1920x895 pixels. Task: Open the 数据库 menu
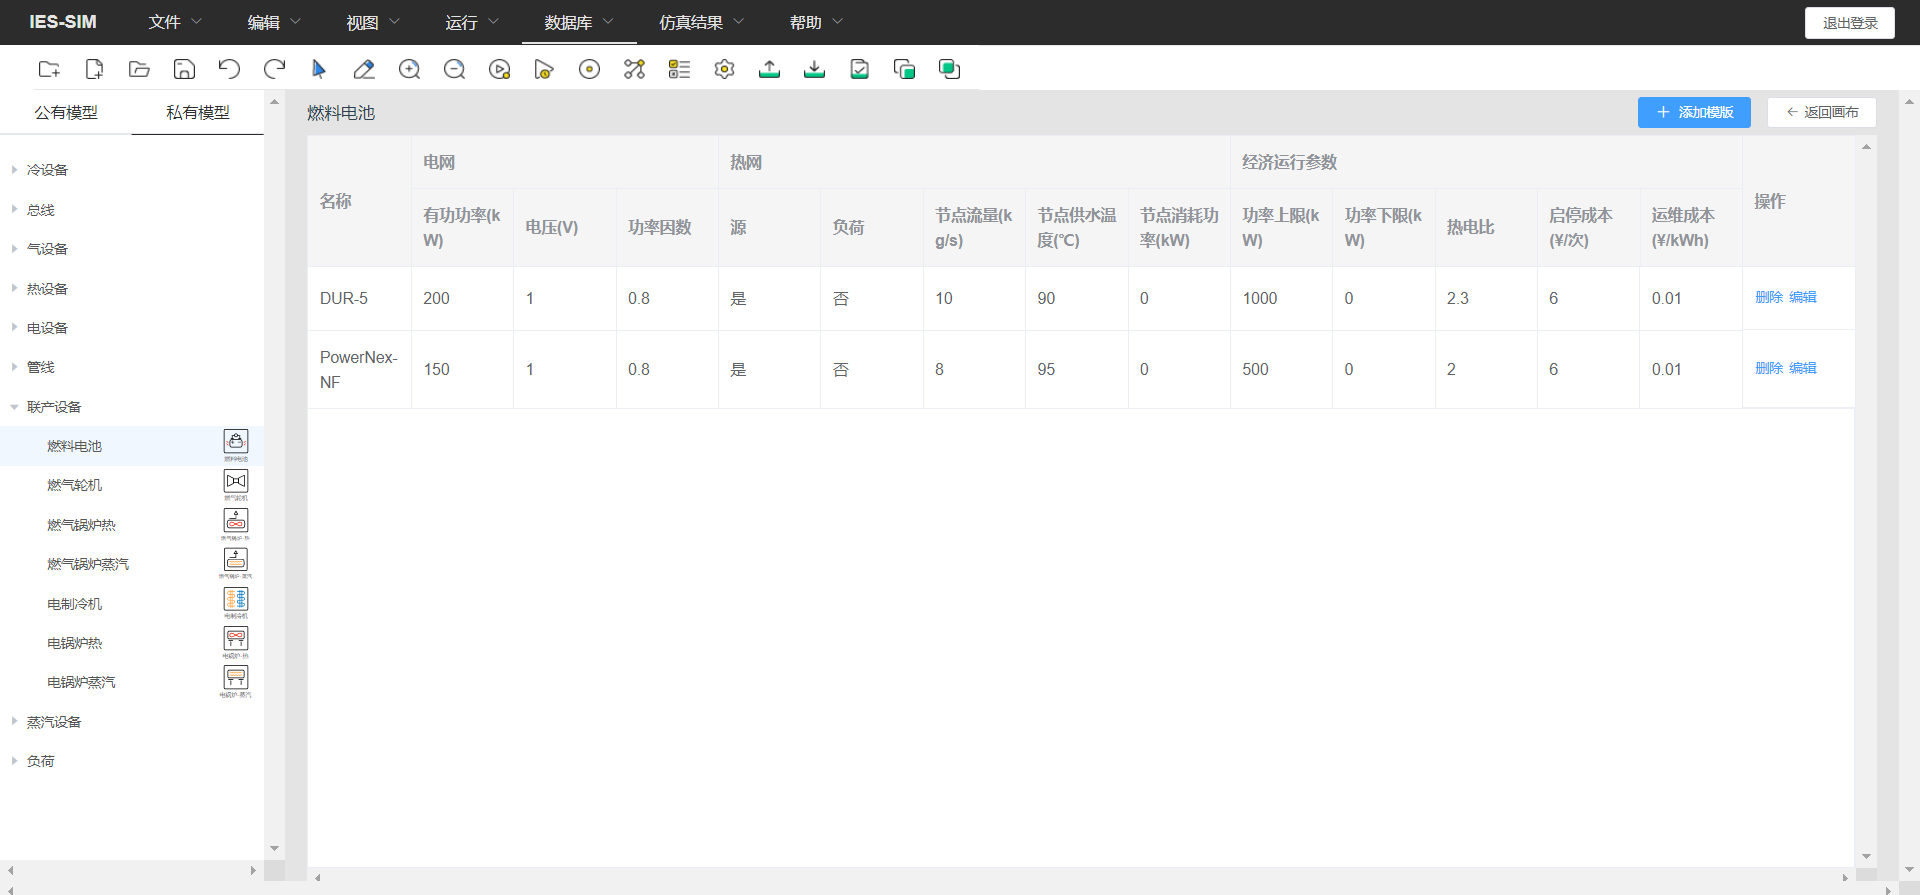(579, 22)
